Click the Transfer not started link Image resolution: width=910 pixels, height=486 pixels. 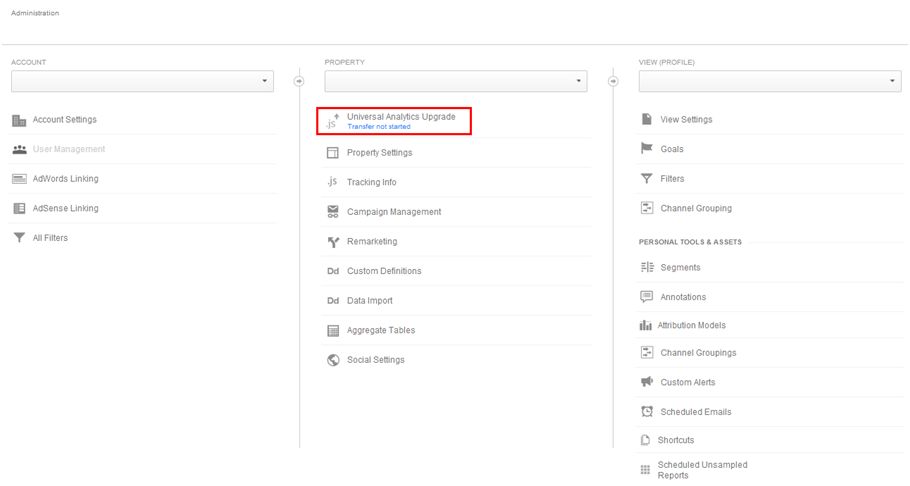378,127
